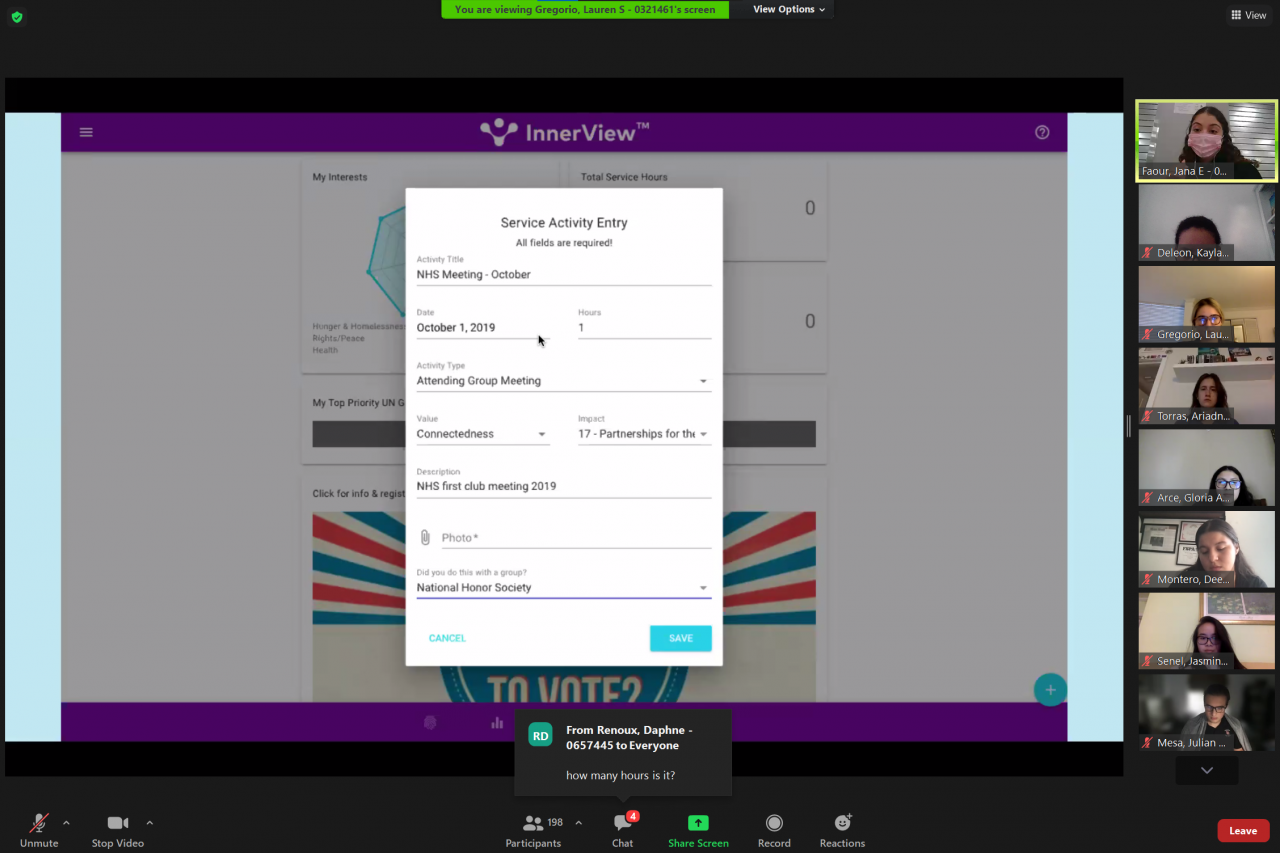The width and height of the screenshot is (1280, 853).
Task: Select Arce, Gloria's video thumbnail
Action: point(1207,468)
